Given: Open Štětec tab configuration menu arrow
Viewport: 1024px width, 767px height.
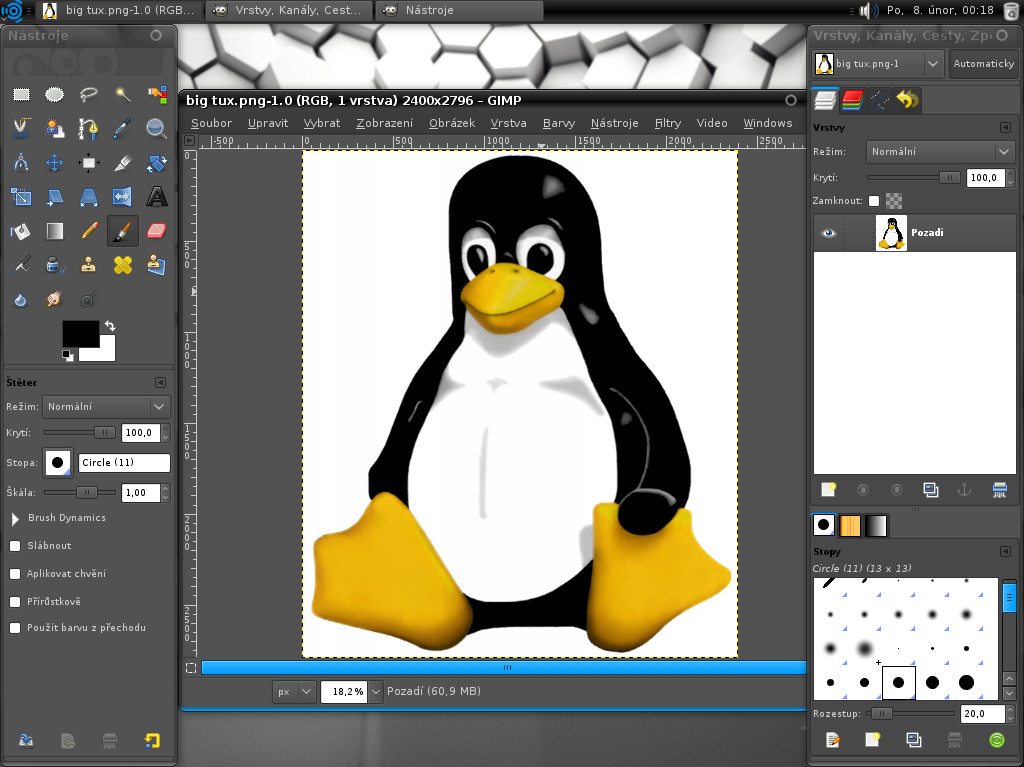Looking at the screenshot, I should 161,382.
